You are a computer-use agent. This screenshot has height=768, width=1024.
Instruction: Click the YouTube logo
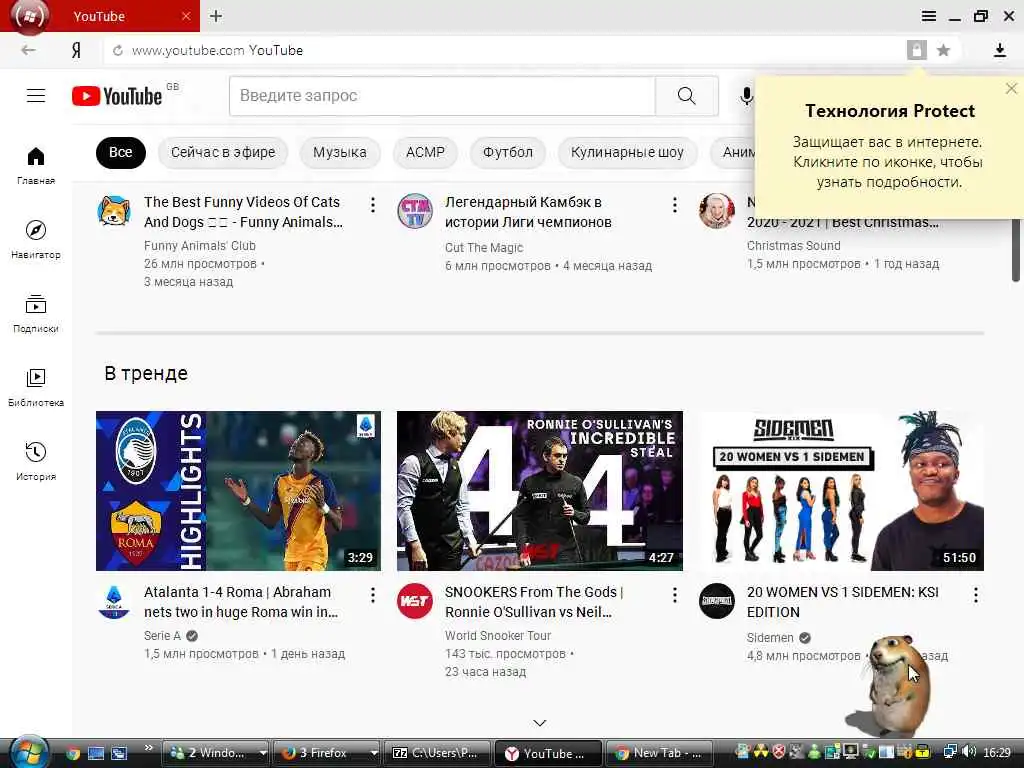pos(117,96)
